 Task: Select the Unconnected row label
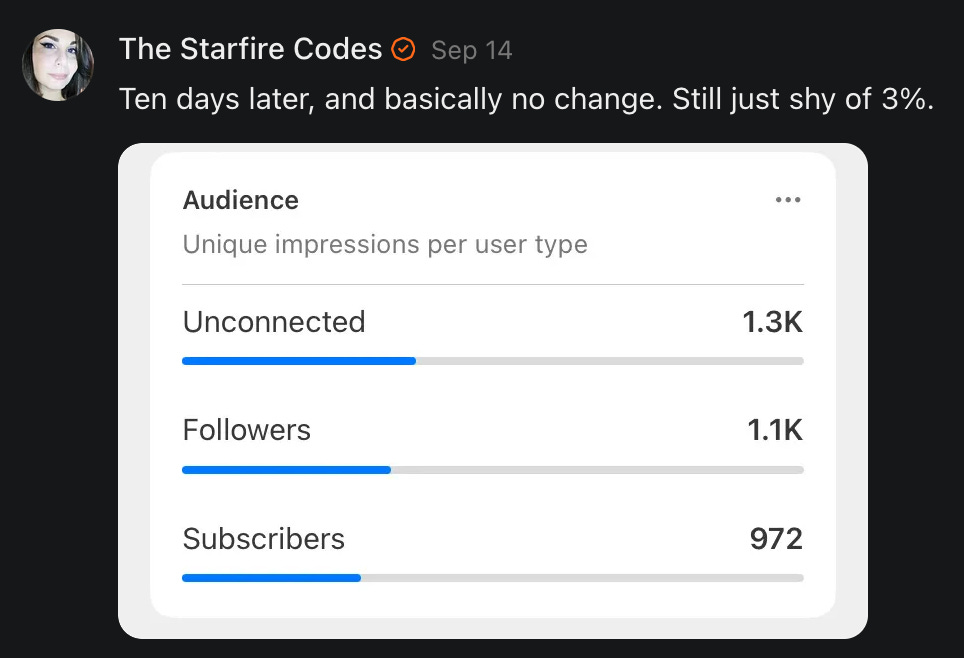click(x=274, y=322)
